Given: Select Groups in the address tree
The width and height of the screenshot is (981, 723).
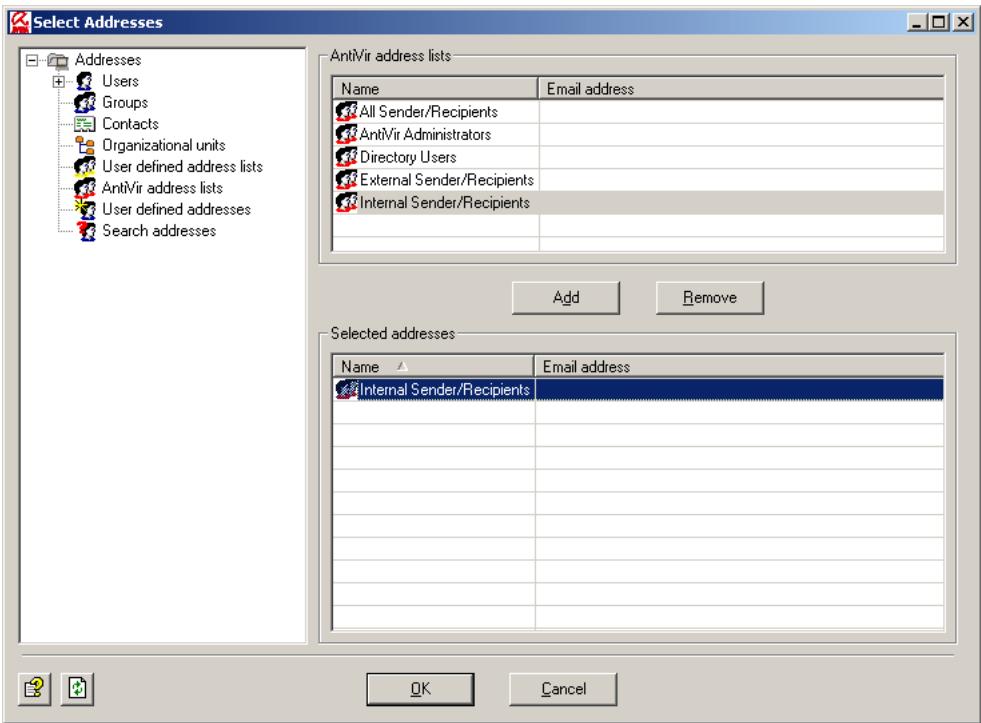Looking at the screenshot, I should coord(125,103).
